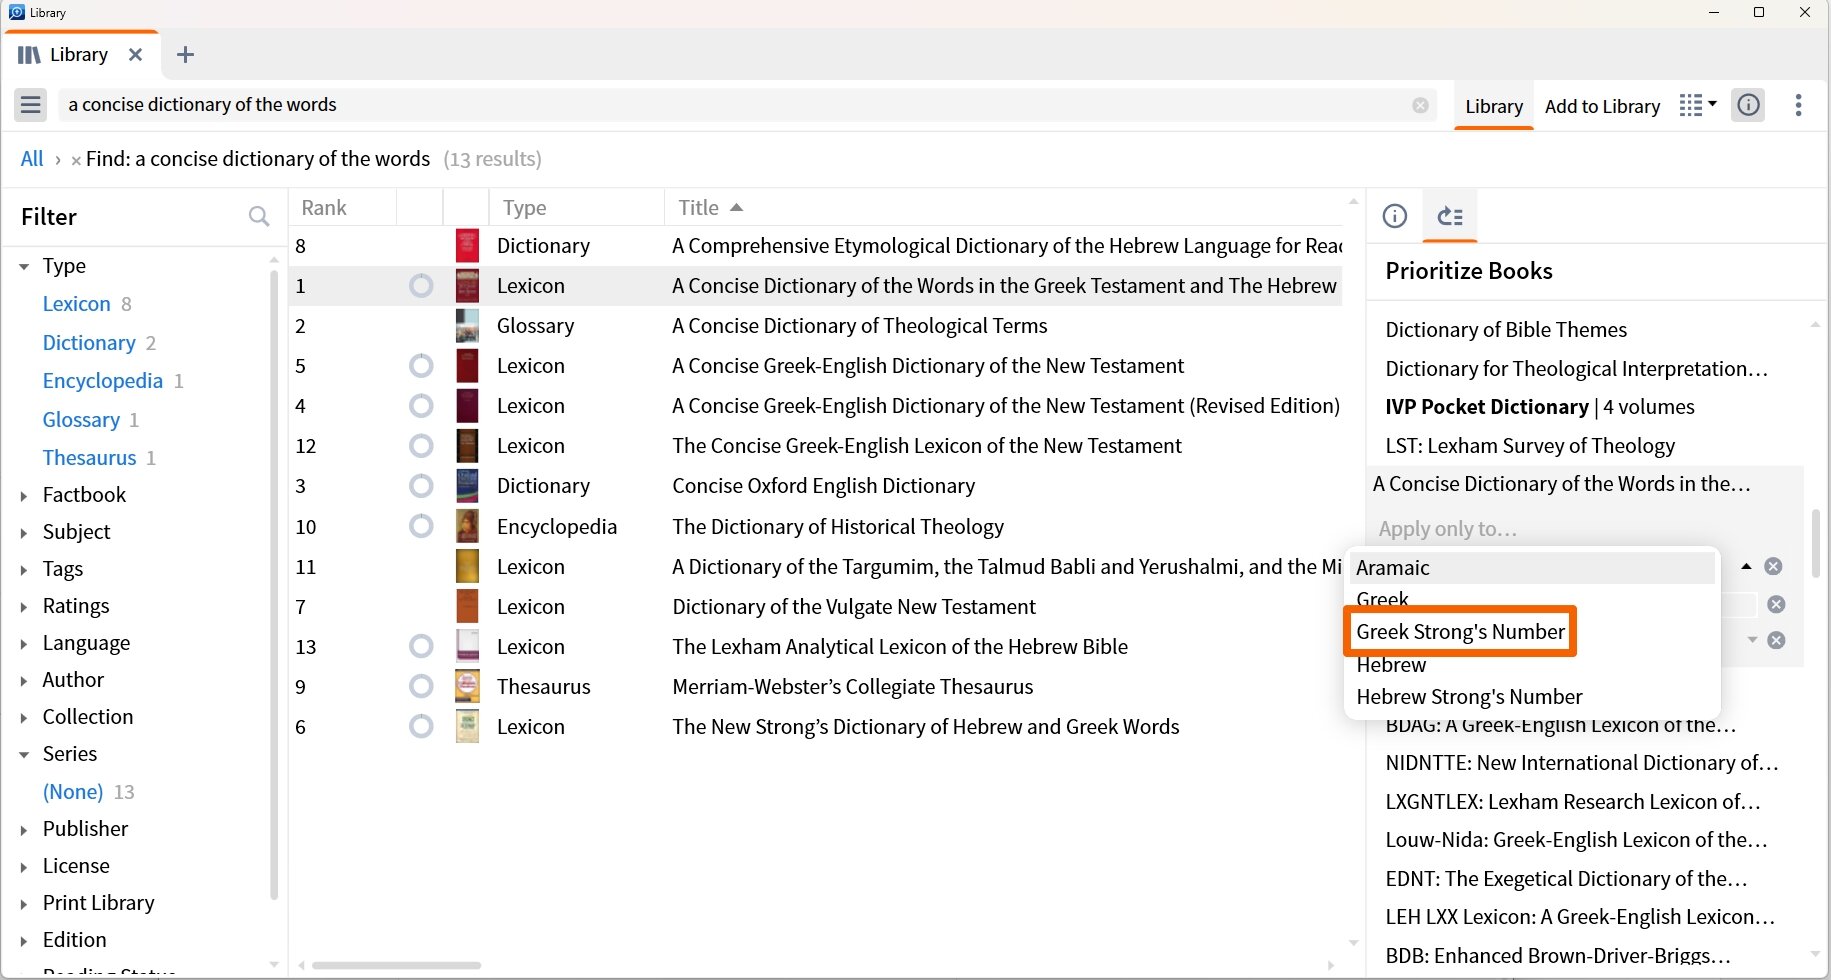Expand the Subject filter section
This screenshot has width=1831, height=980.
tap(24, 533)
